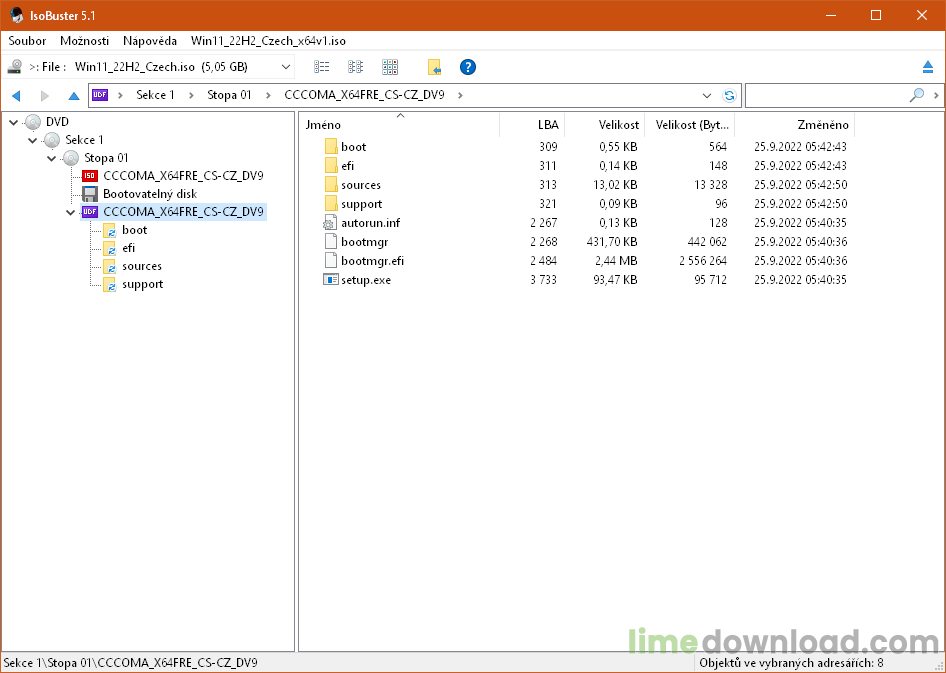946x673 pixels.
Task: Click the folder extract icon in toolbar
Action: (434, 67)
